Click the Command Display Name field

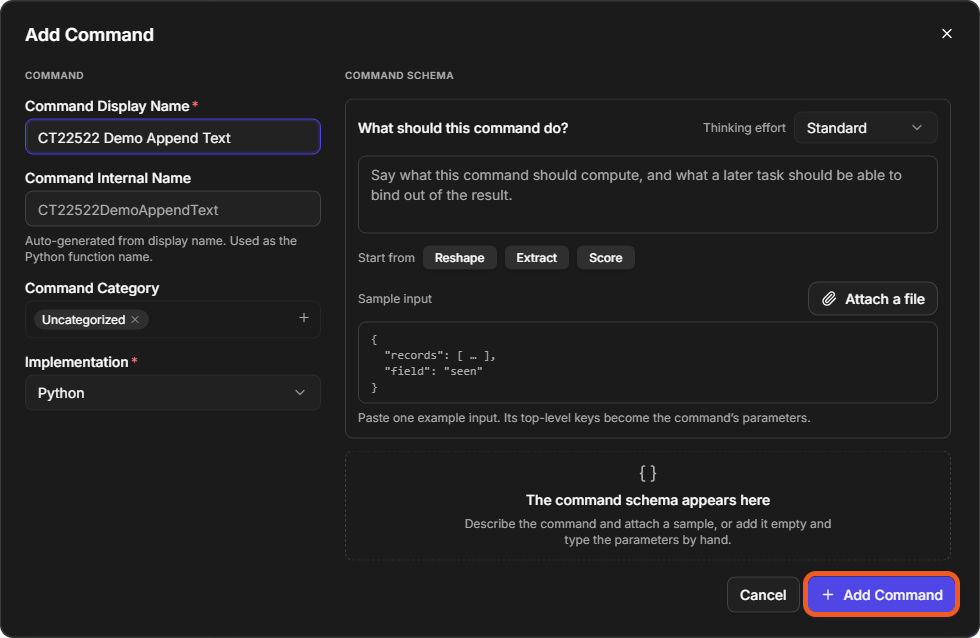pos(172,137)
